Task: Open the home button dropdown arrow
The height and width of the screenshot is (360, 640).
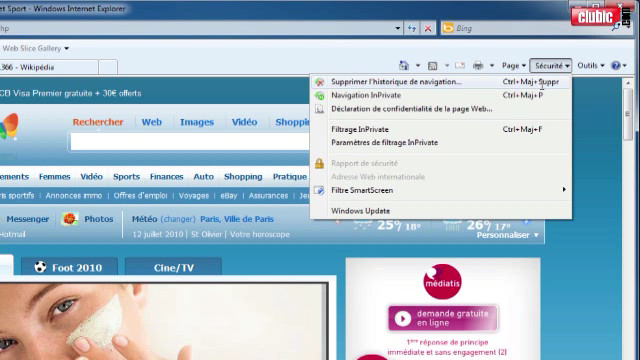Action: (x=418, y=66)
